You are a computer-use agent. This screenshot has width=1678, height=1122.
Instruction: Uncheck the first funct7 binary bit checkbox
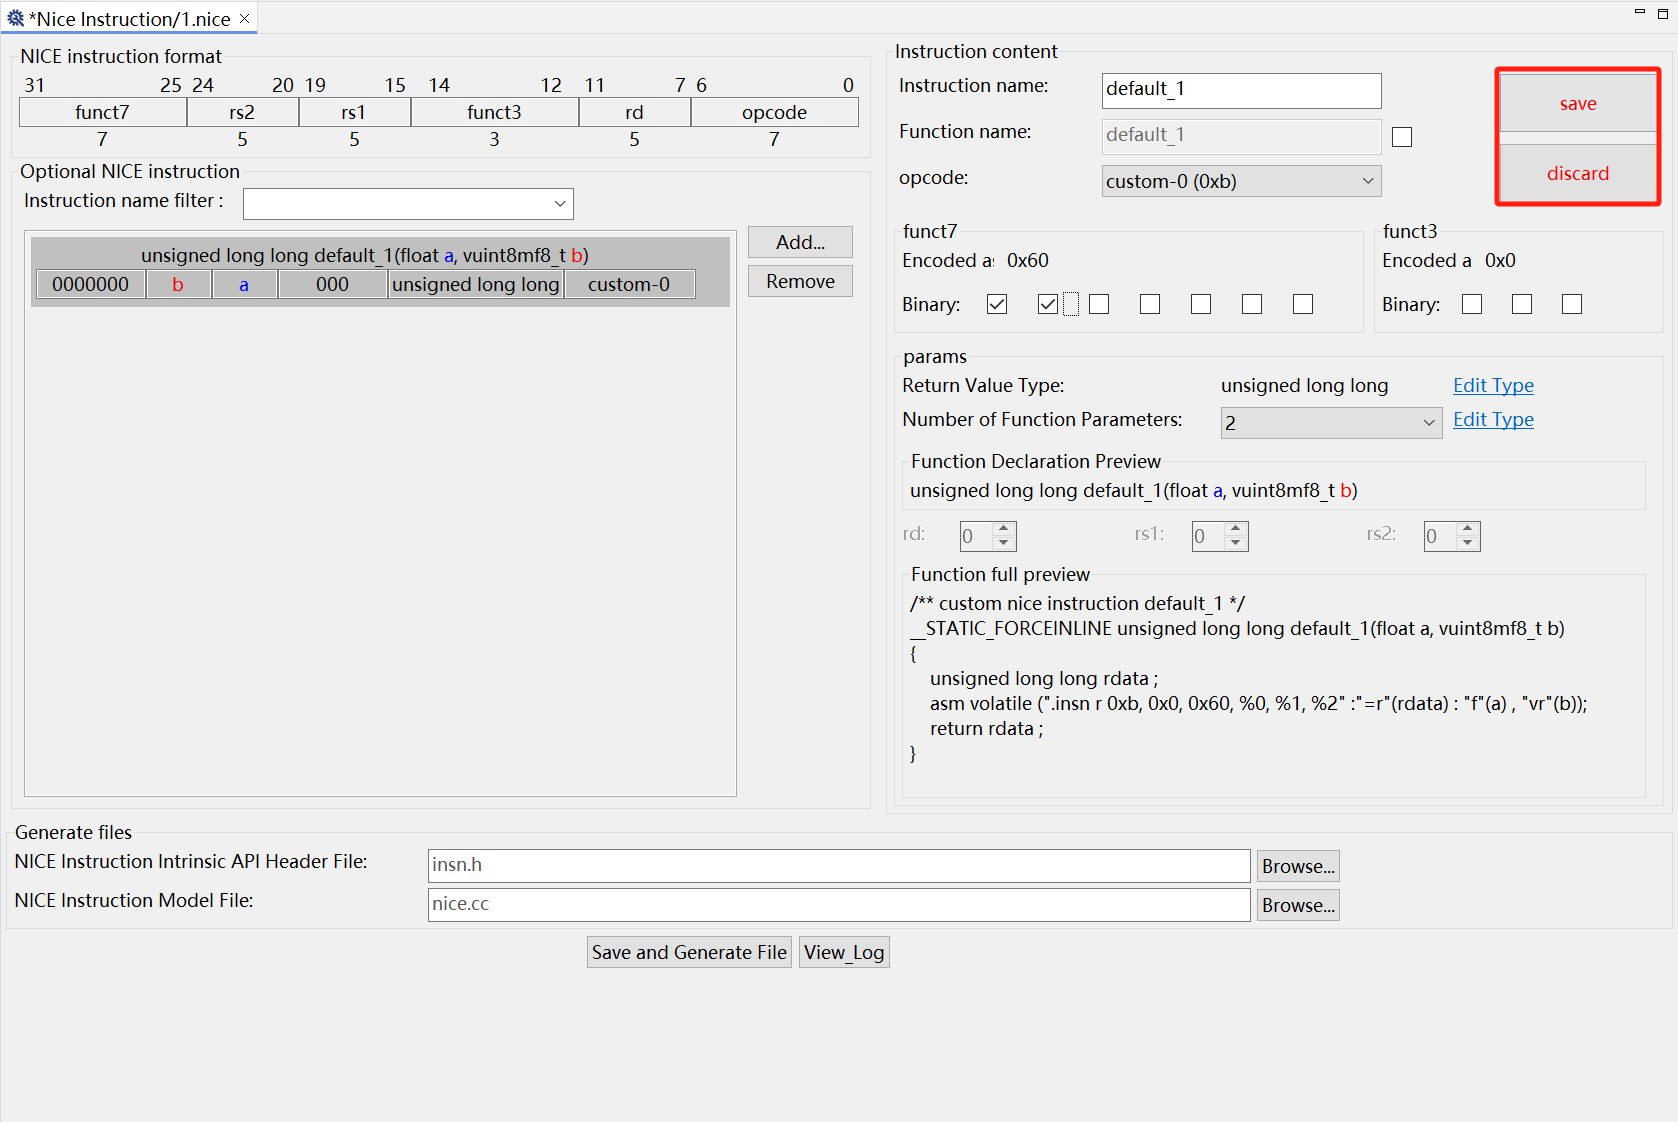coord(997,304)
